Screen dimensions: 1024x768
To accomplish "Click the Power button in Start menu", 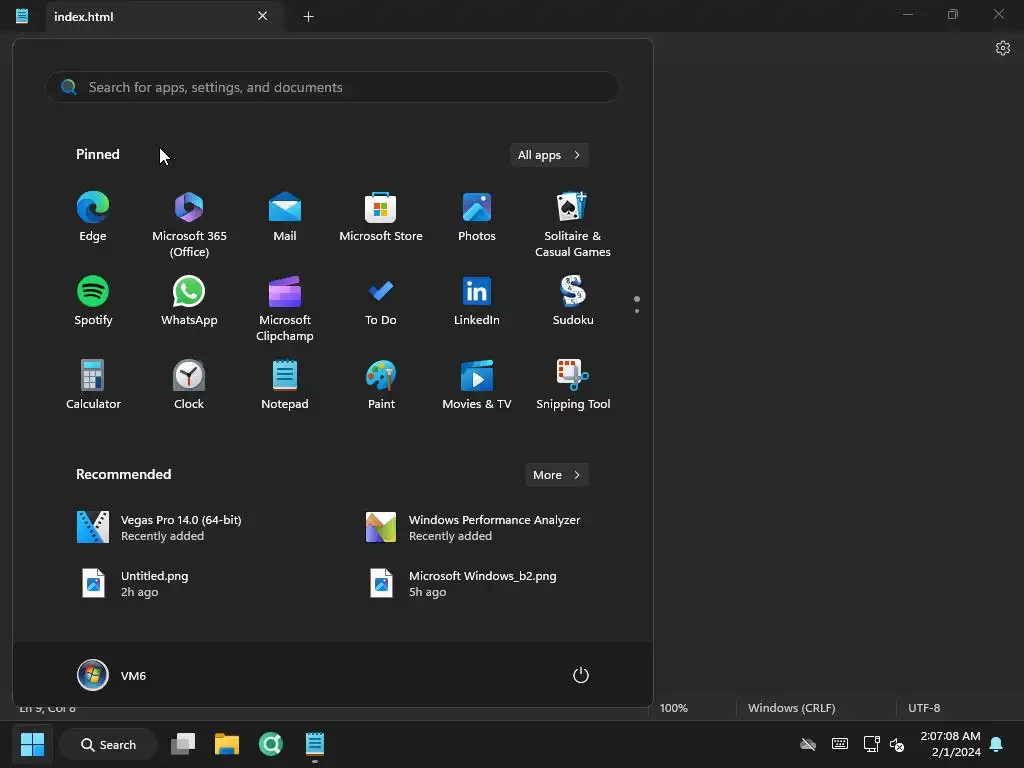I will click(581, 675).
